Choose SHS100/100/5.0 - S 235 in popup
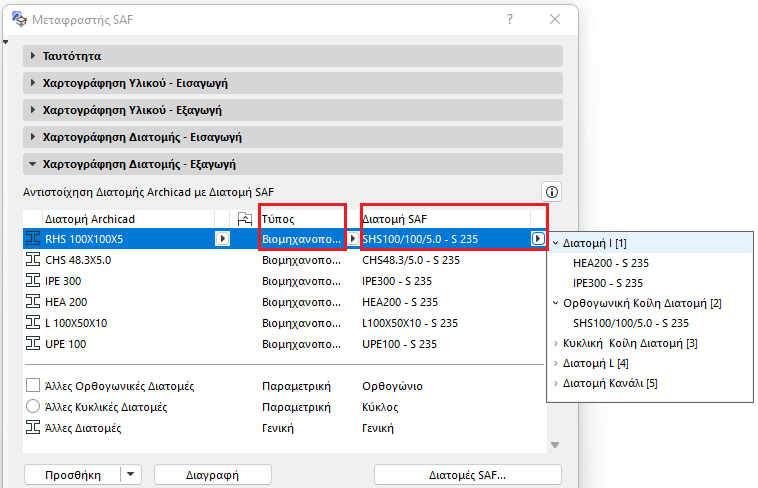 tap(630, 323)
